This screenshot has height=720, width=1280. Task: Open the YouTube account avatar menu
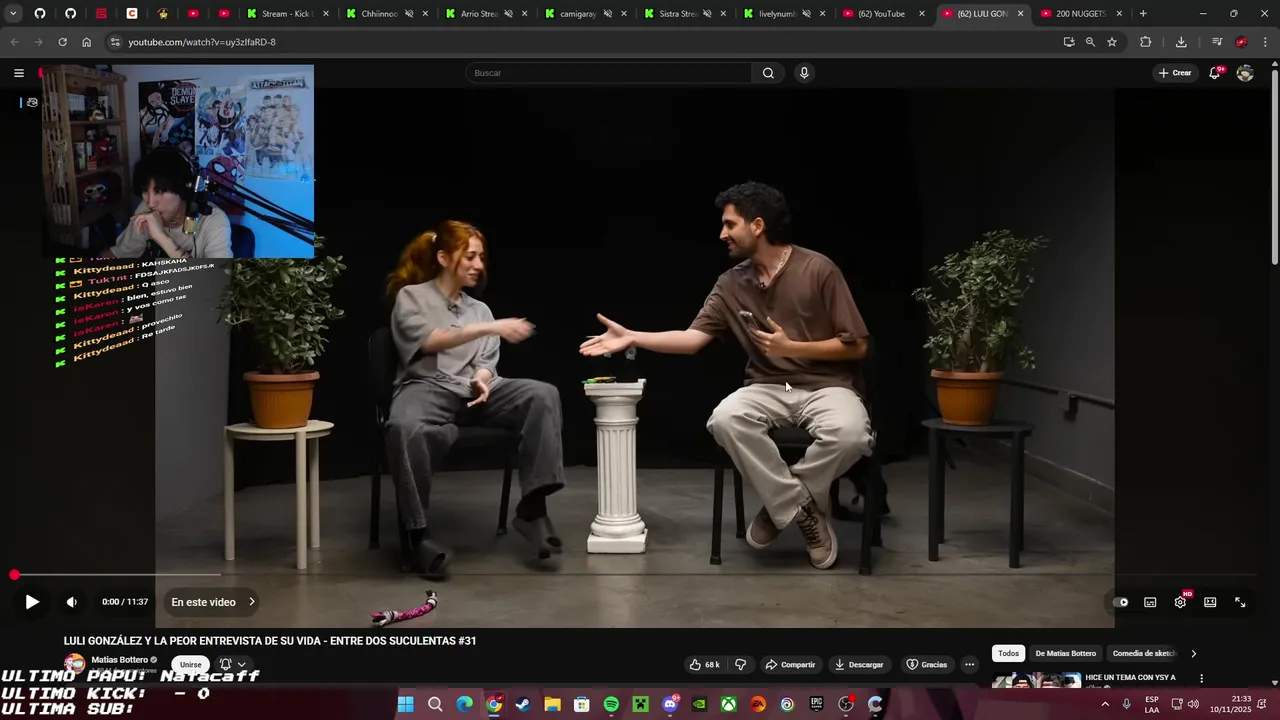(1245, 73)
